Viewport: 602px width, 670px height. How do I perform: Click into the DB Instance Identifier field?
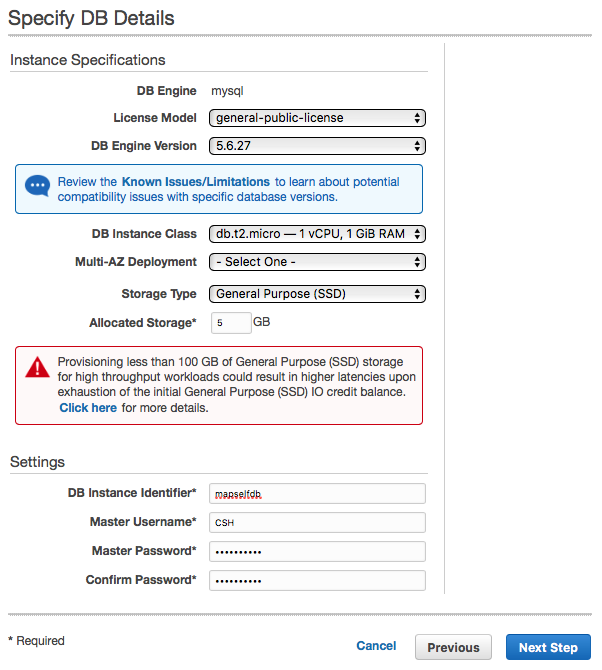coord(317,493)
